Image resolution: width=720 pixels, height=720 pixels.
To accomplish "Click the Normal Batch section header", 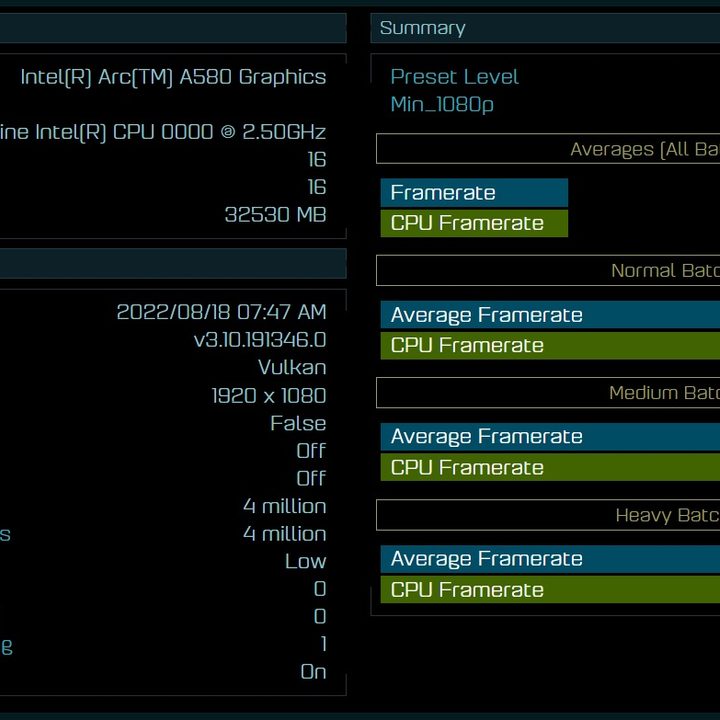I will point(548,270).
